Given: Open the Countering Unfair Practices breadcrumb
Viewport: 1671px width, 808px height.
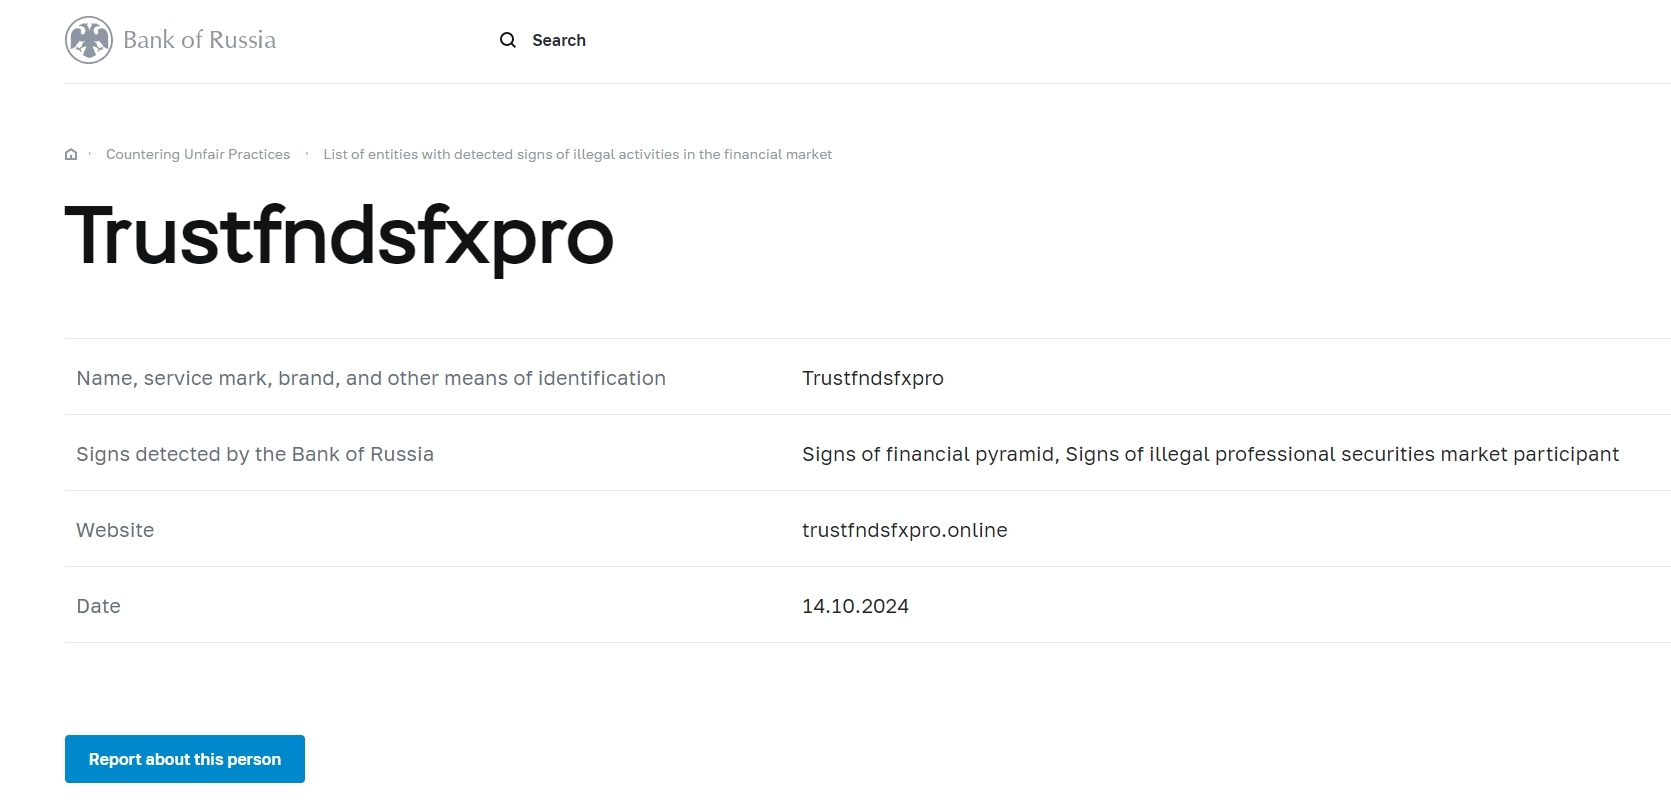Looking at the screenshot, I should coord(198,154).
